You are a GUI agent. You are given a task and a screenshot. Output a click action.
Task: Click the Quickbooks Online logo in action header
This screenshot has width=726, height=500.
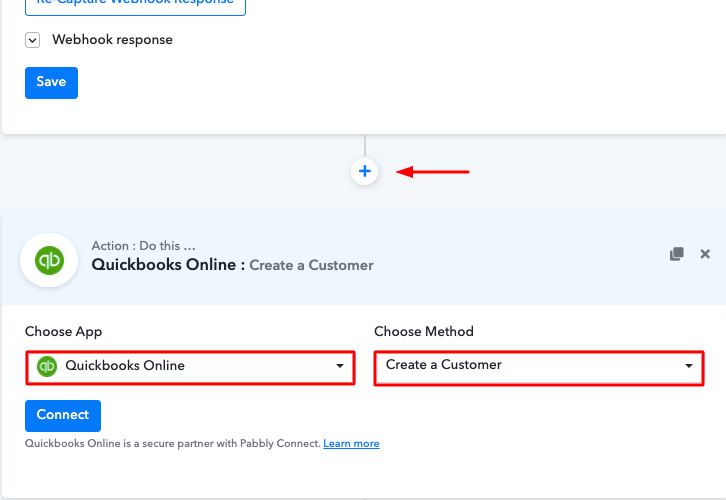click(49, 260)
